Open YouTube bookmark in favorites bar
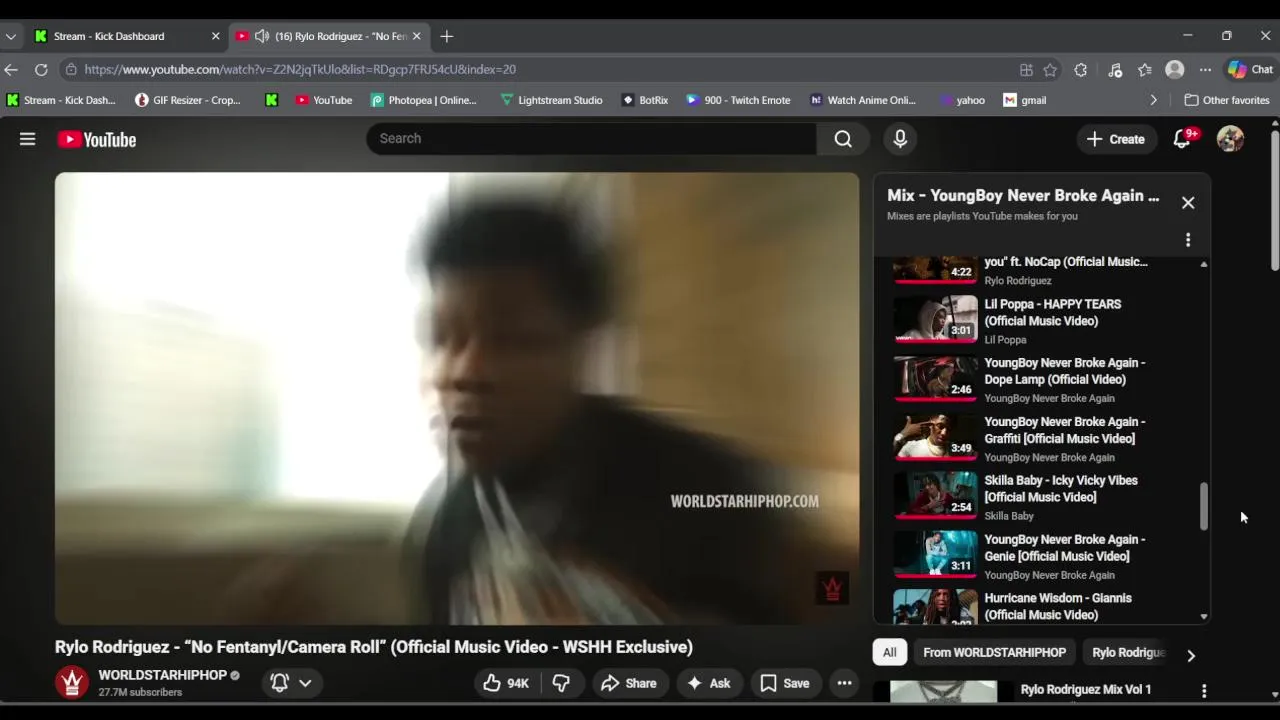 coord(324,100)
